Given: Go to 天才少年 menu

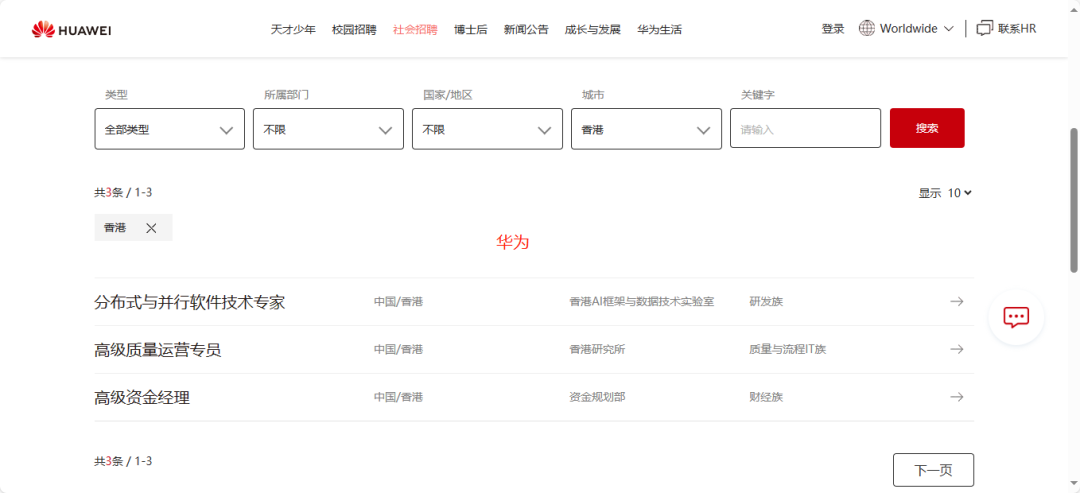Looking at the screenshot, I should pos(293,30).
